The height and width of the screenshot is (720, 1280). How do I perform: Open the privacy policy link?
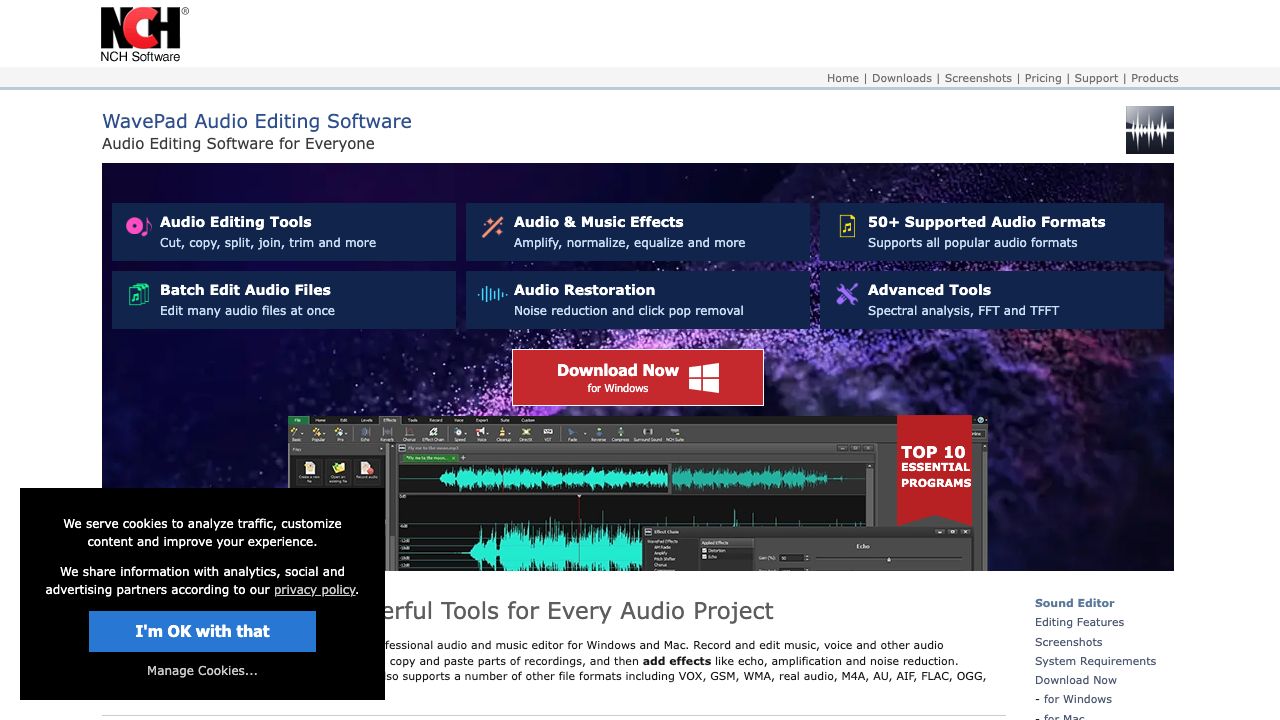tap(315, 590)
